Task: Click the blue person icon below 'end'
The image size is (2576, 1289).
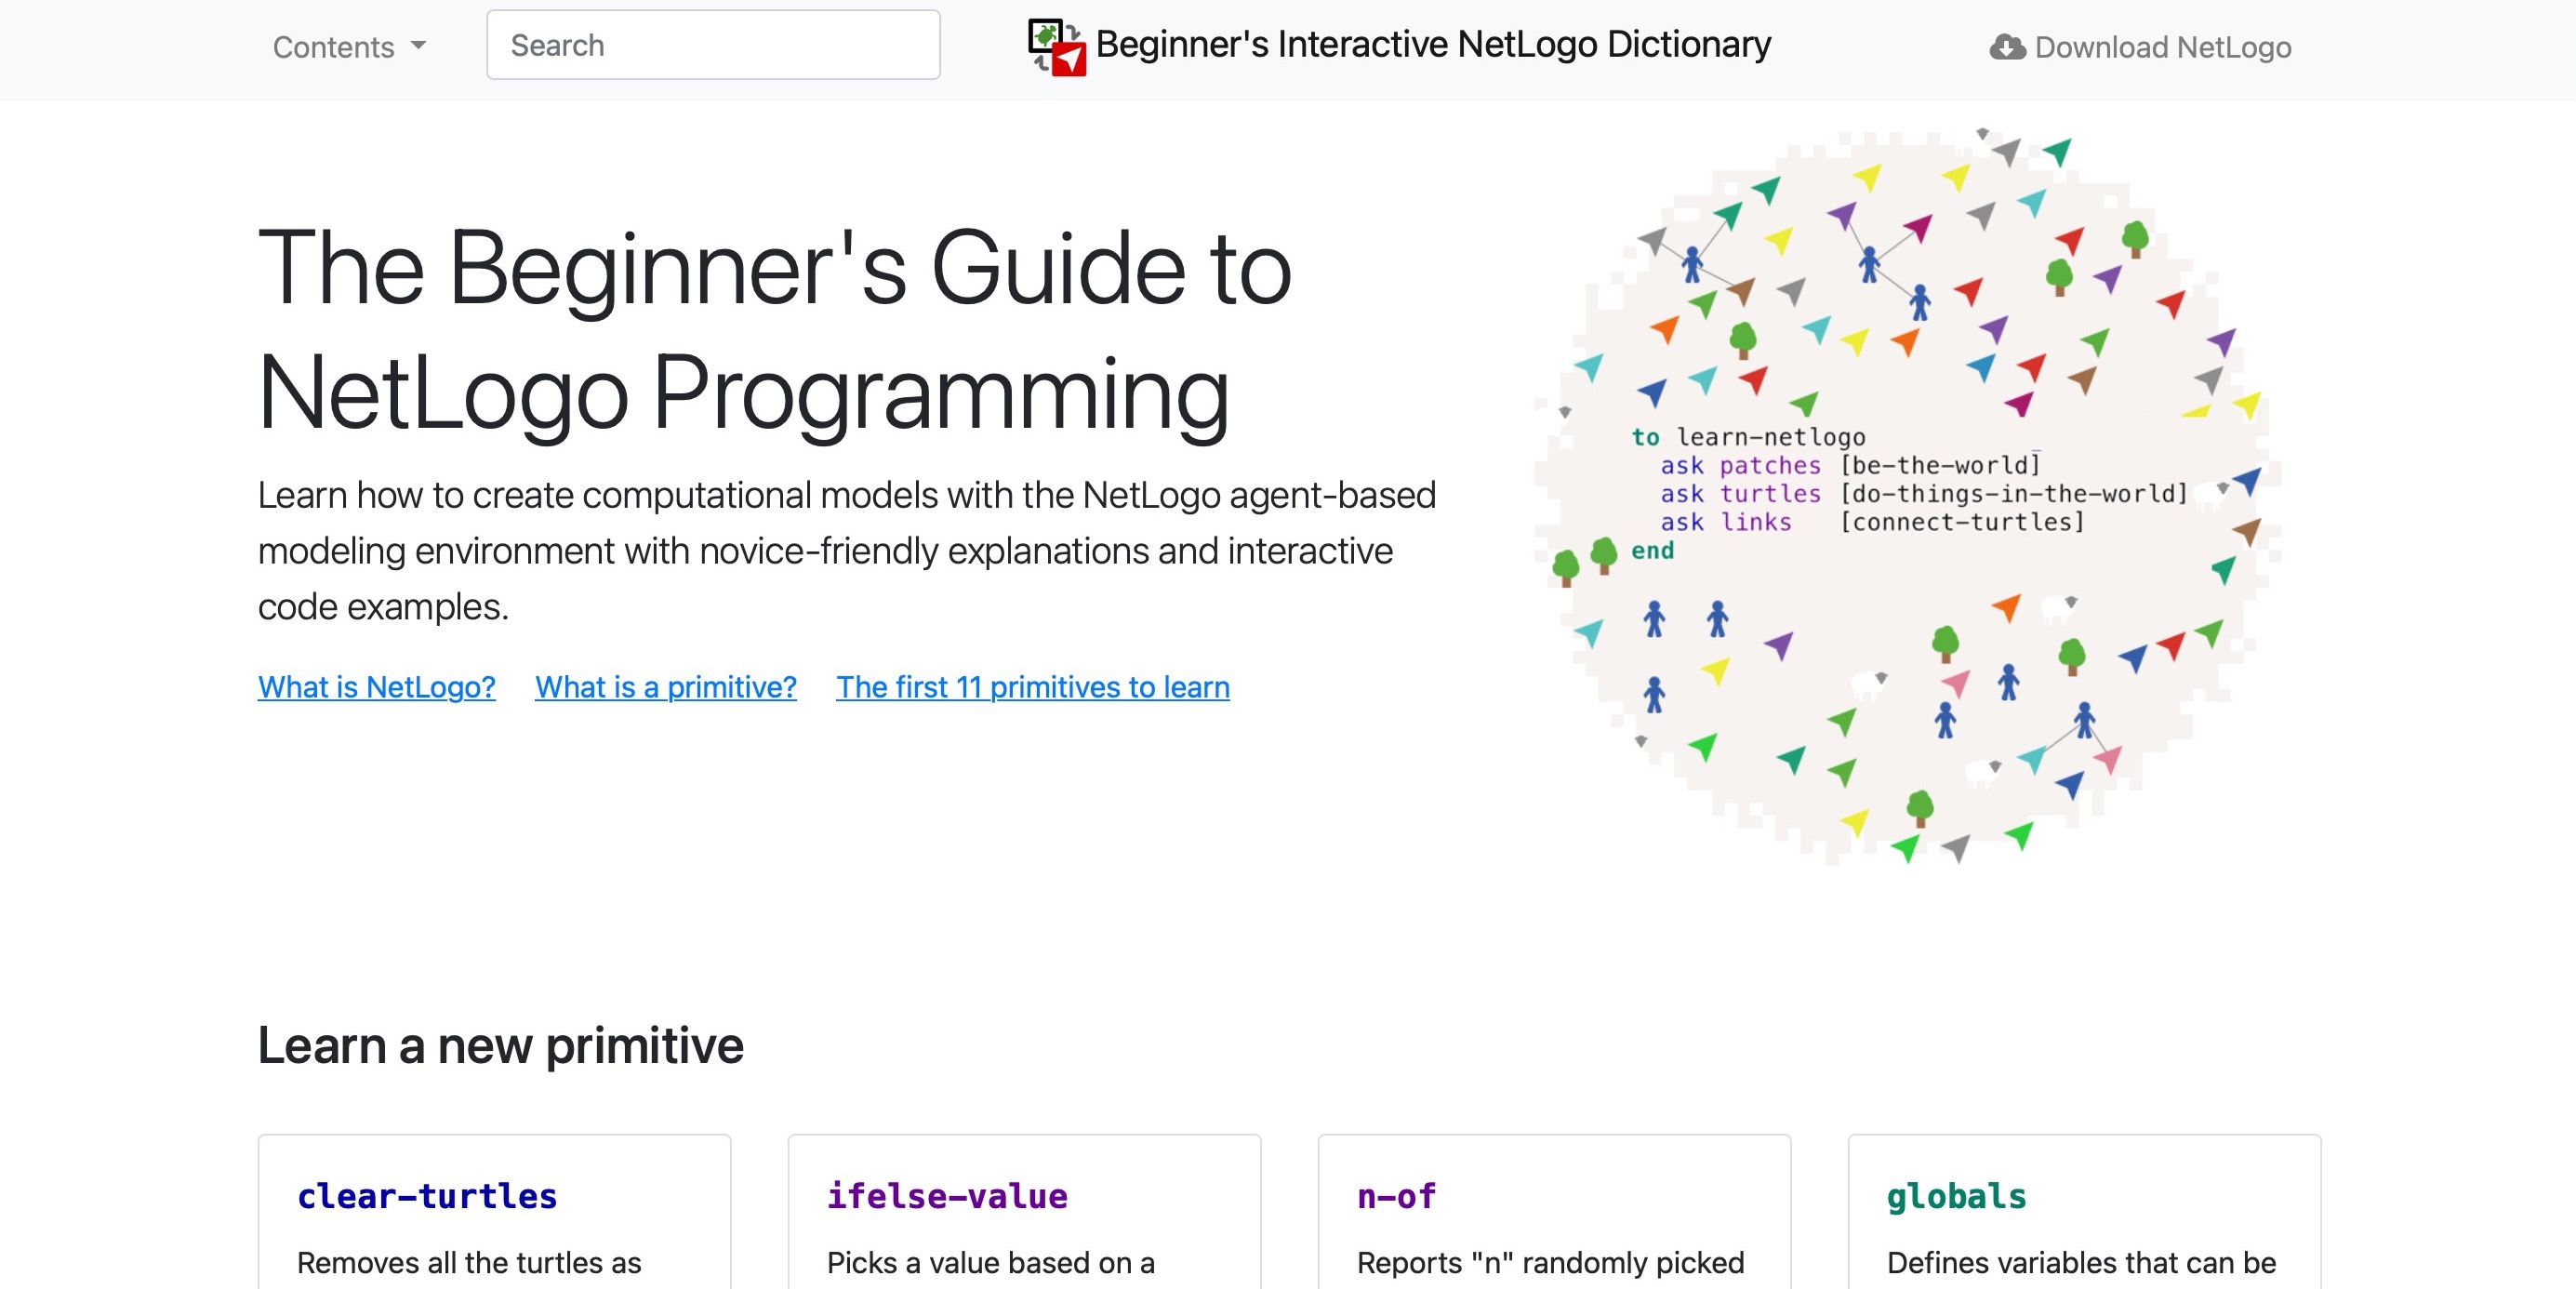Action: 1654,619
